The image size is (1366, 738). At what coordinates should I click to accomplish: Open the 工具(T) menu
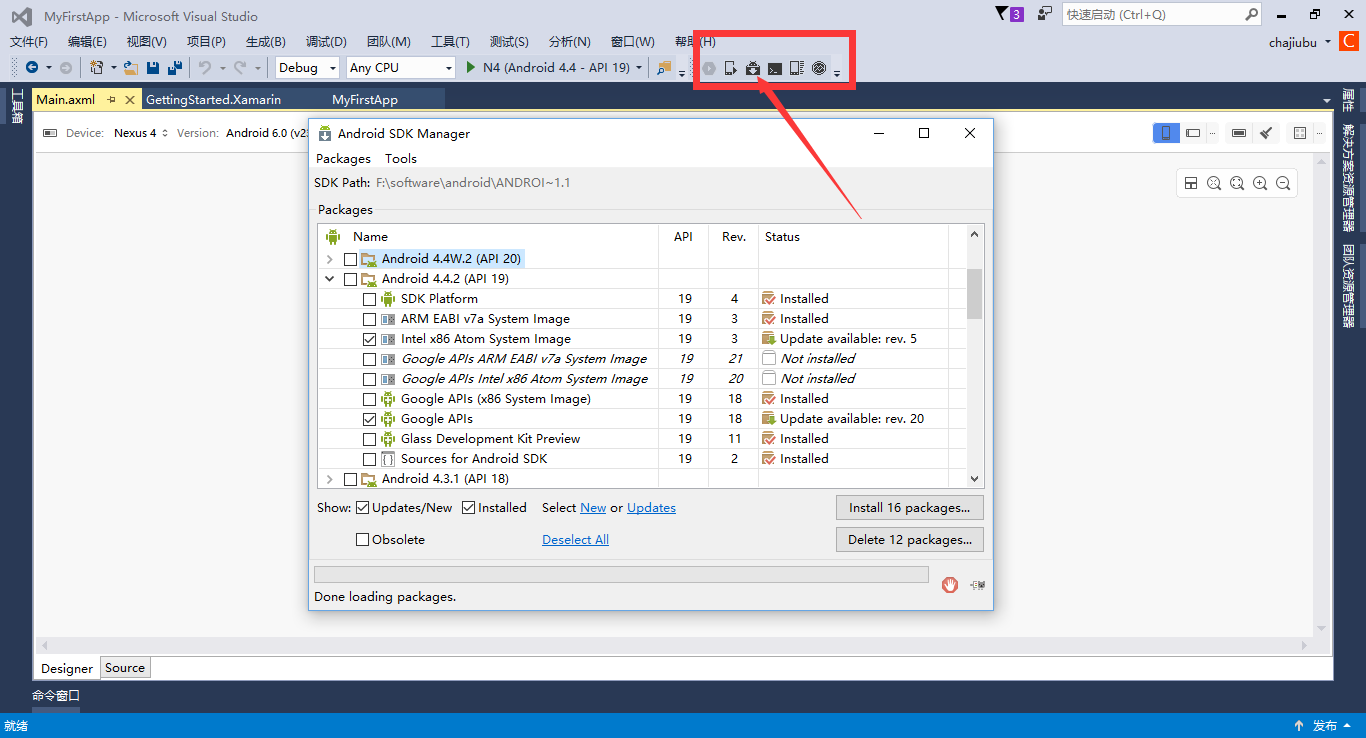click(x=450, y=42)
